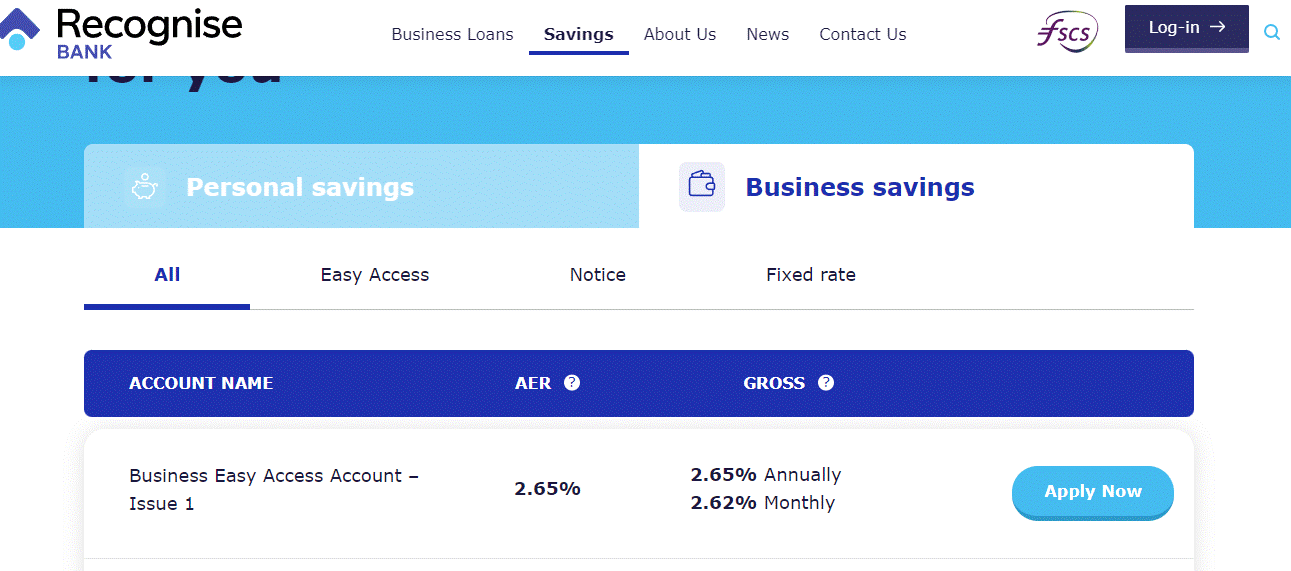The height and width of the screenshot is (571, 1291).
Task: Open the search magnifier icon
Action: point(1272,32)
